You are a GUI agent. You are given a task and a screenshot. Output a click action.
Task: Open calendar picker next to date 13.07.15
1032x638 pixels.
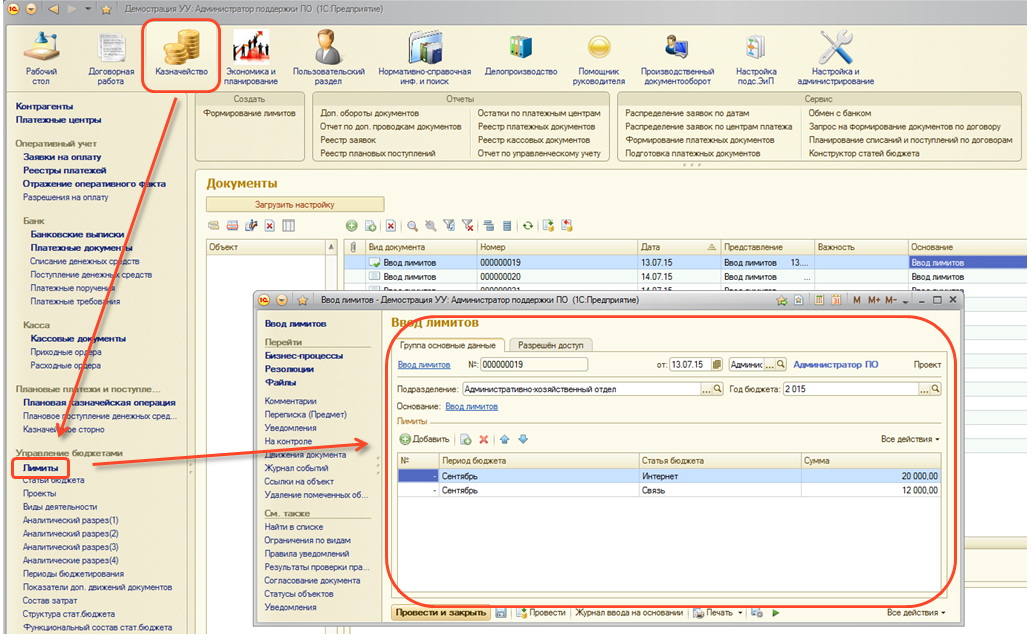(x=716, y=365)
